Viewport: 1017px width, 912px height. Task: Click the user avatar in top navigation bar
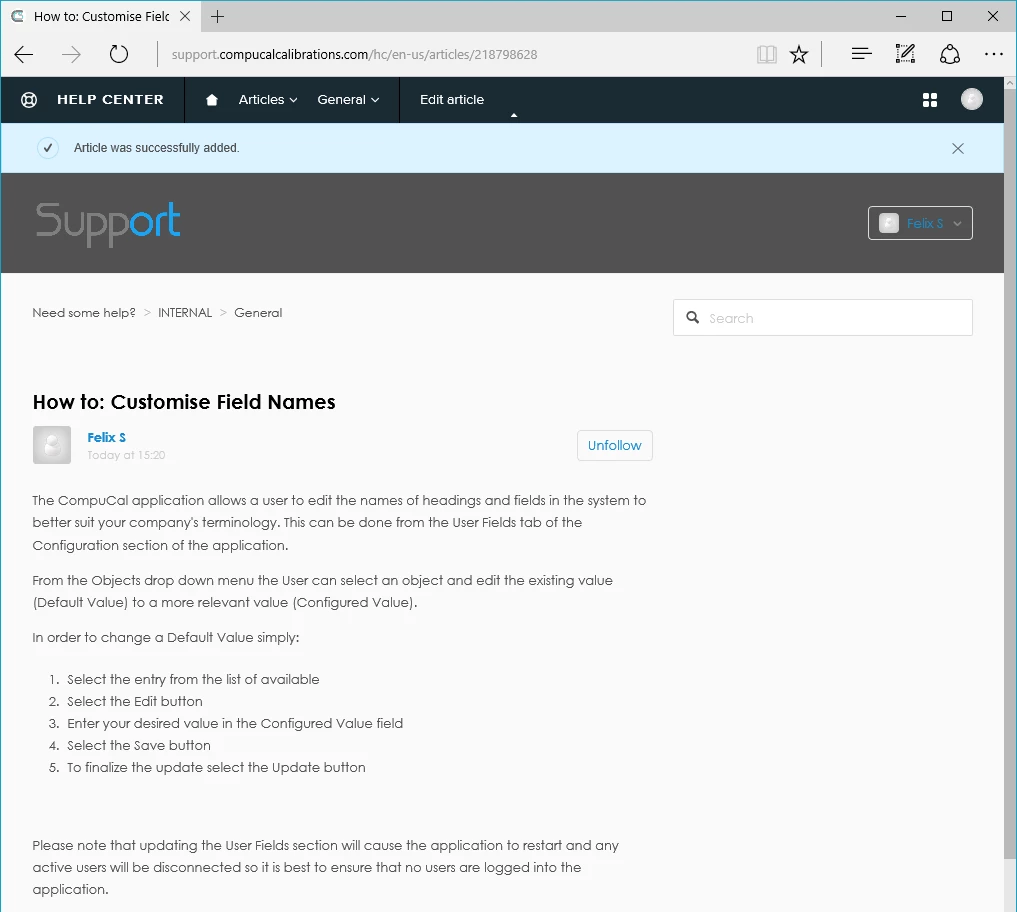pyautogui.click(x=972, y=99)
